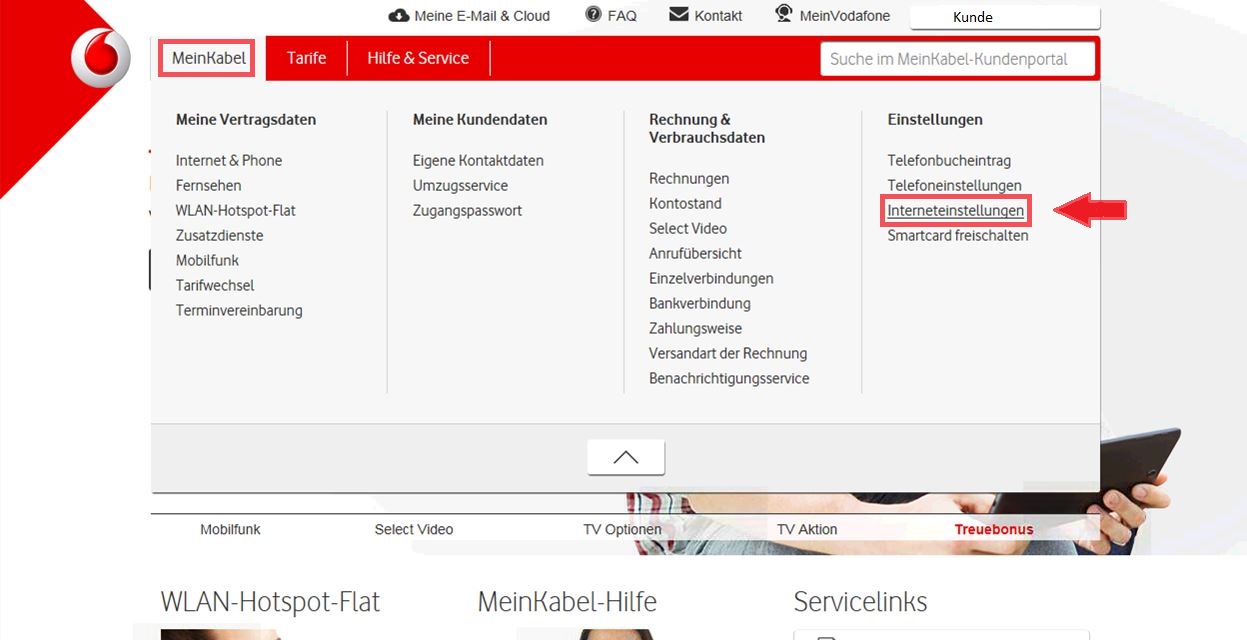Open Umzugsservice entry
Image resolution: width=1247 pixels, height=640 pixels.
460,185
